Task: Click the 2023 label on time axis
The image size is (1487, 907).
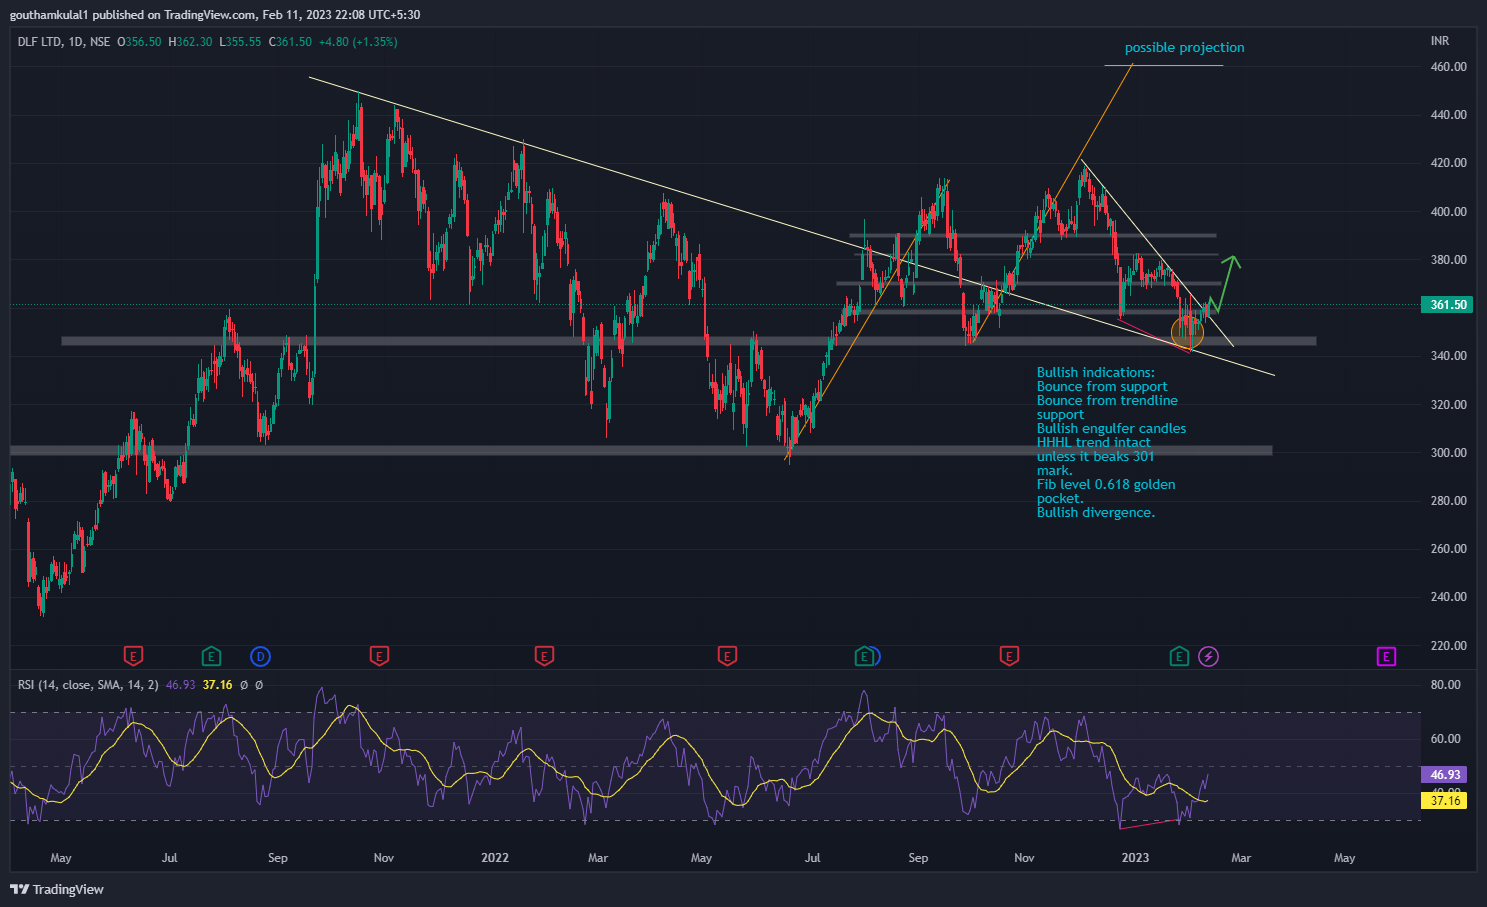Action: [1135, 858]
